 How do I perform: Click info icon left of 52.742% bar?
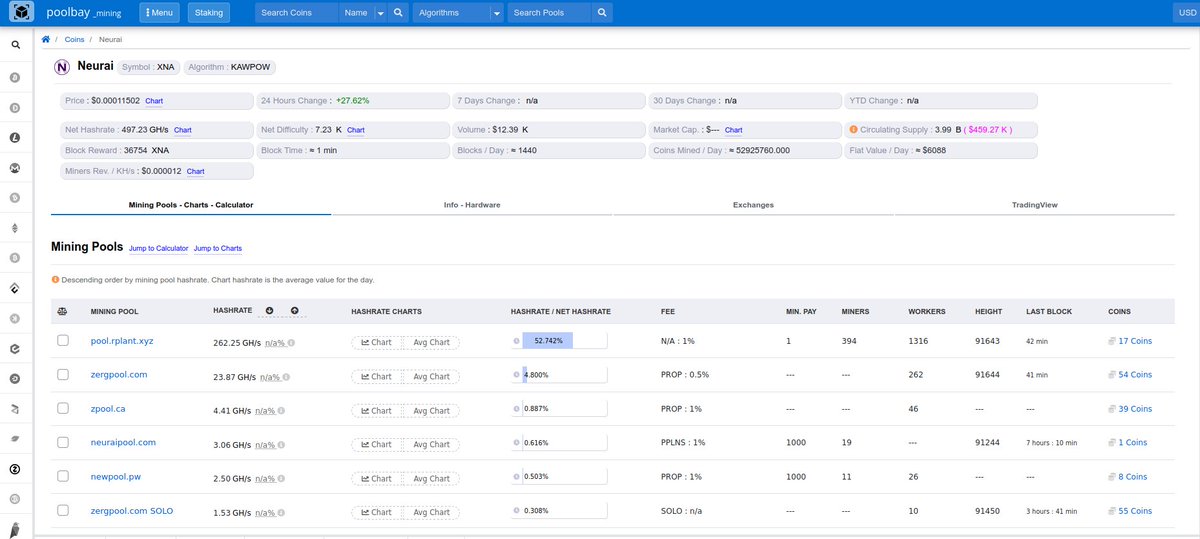point(516,341)
